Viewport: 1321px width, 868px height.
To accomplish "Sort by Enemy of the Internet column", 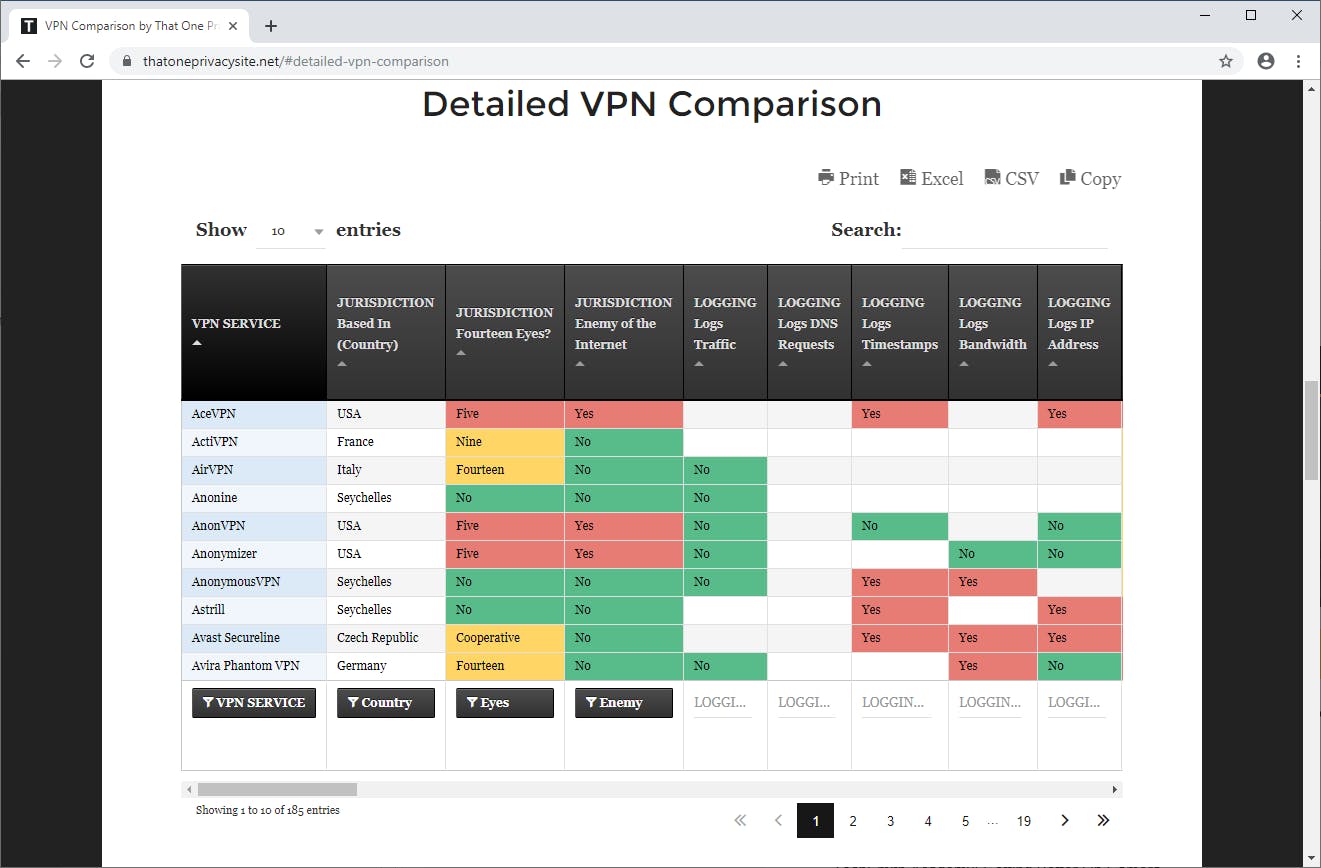I will tap(624, 332).
